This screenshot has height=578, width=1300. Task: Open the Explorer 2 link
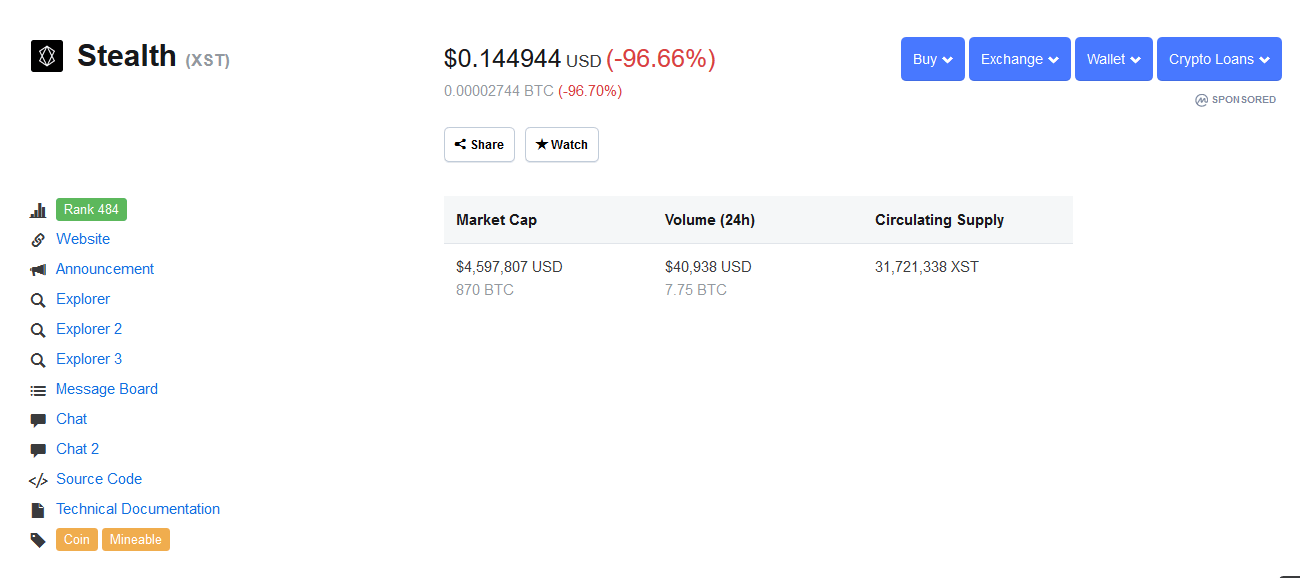pyautogui.click(x=89, y=328)
